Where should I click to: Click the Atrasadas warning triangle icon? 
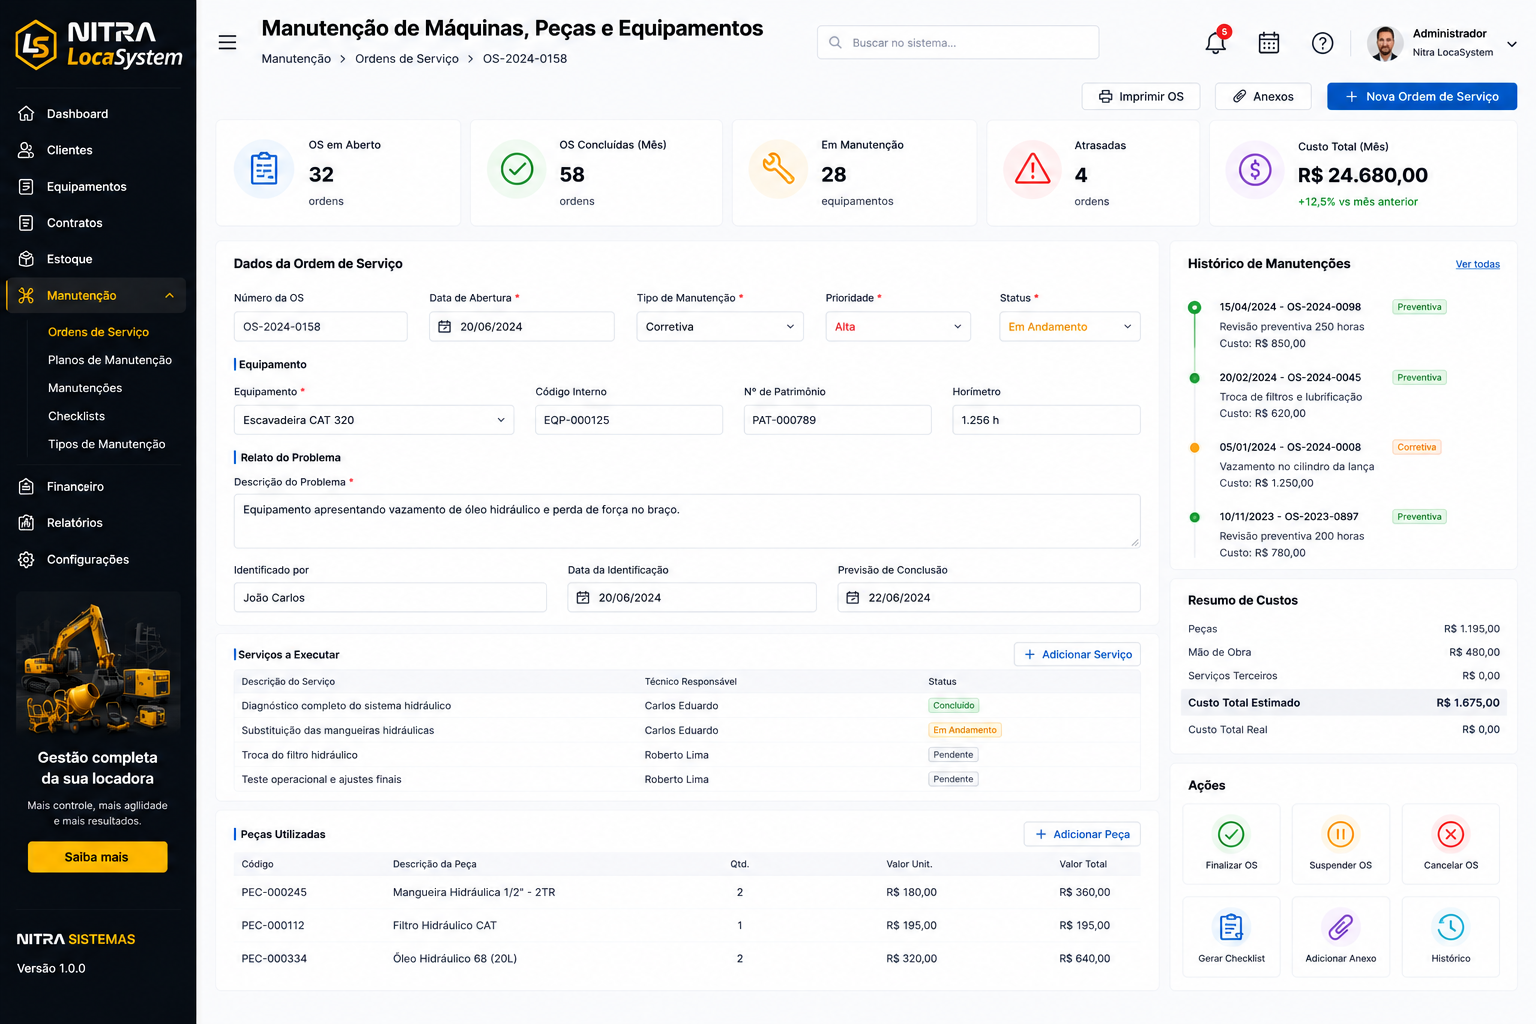1032,169
